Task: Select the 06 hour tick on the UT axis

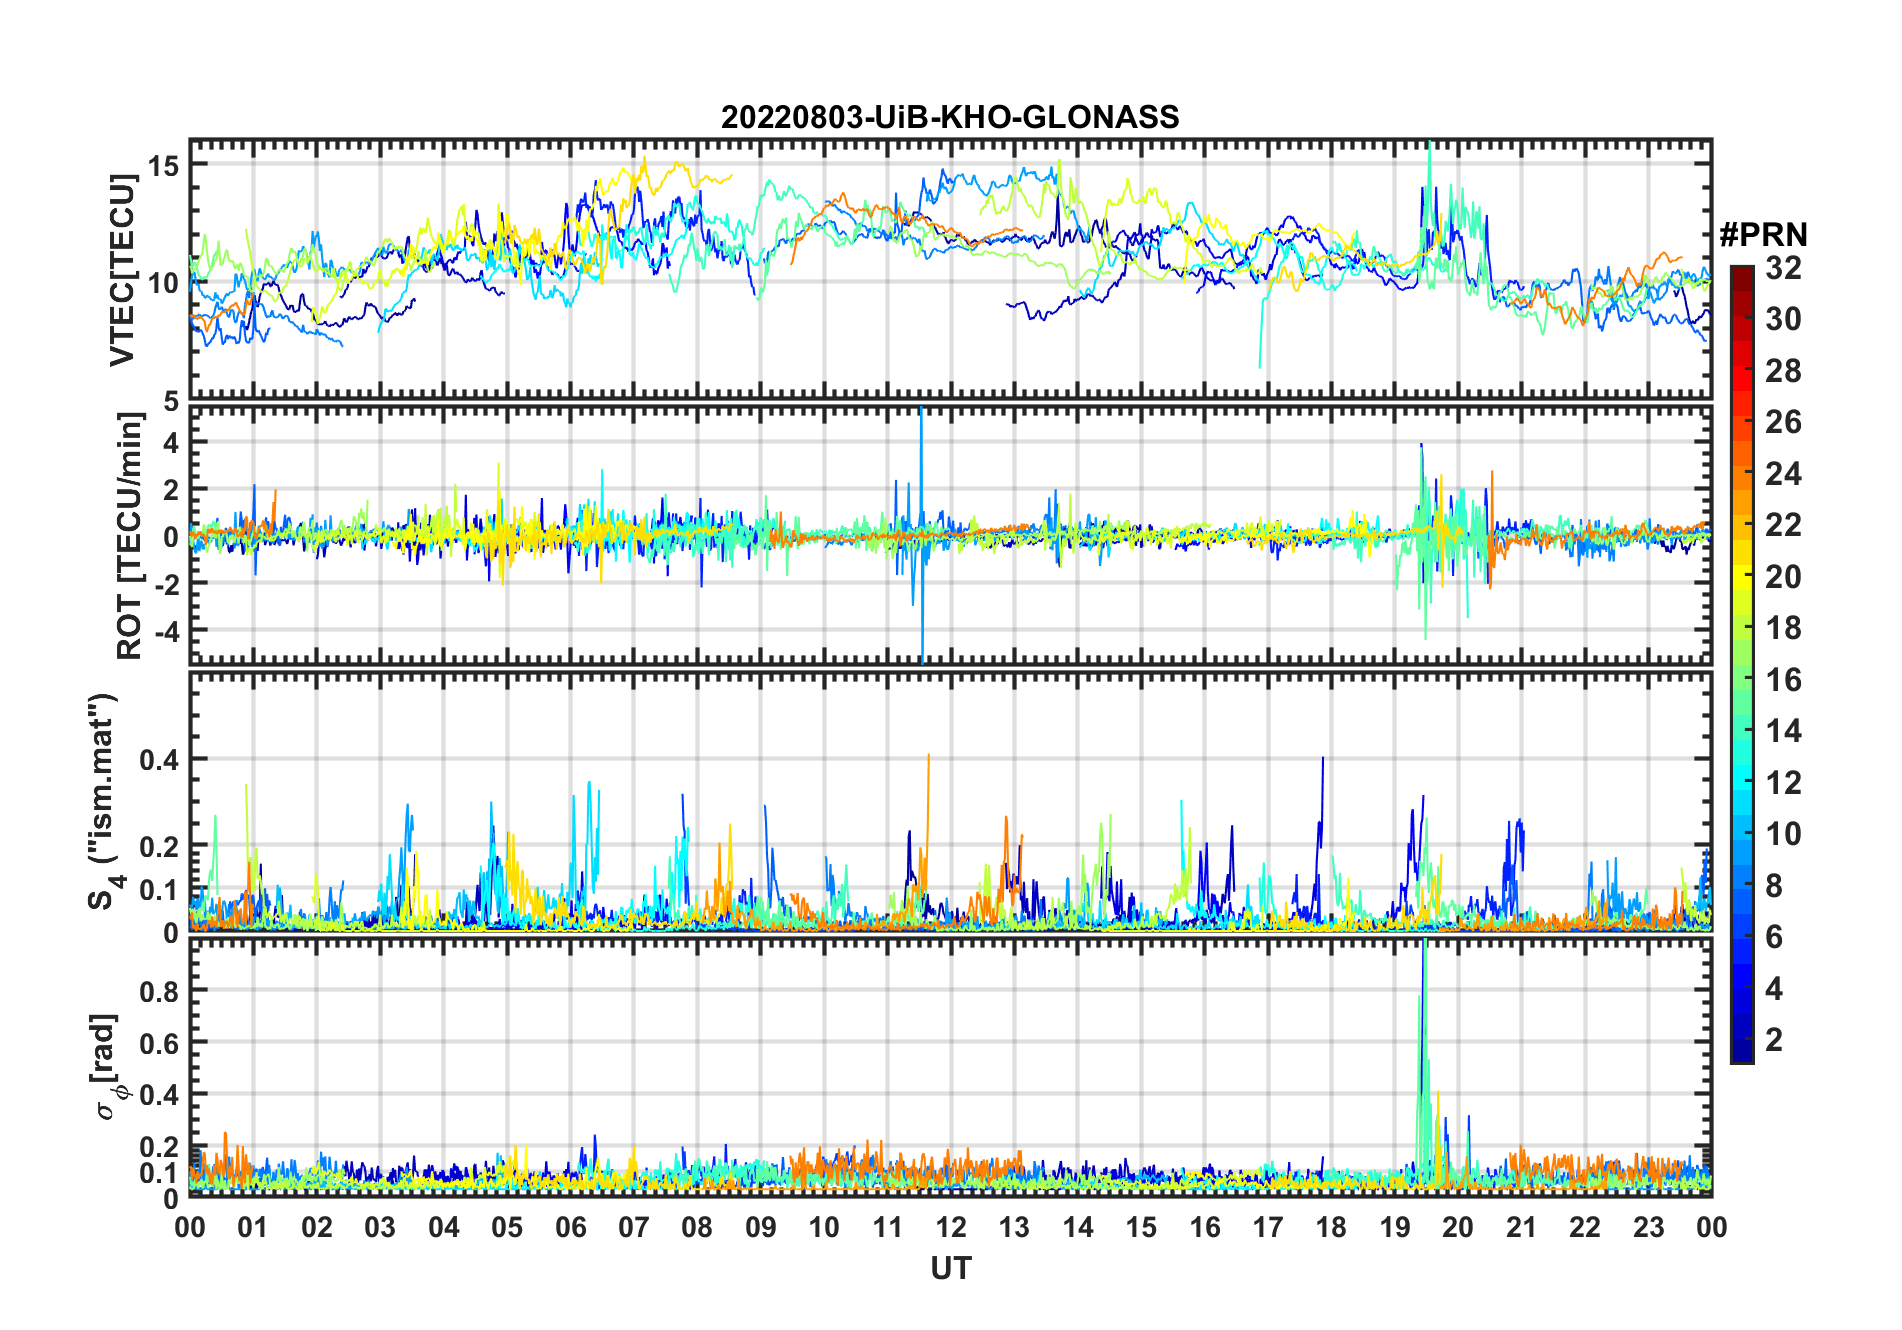Action: pos(571,1227)
